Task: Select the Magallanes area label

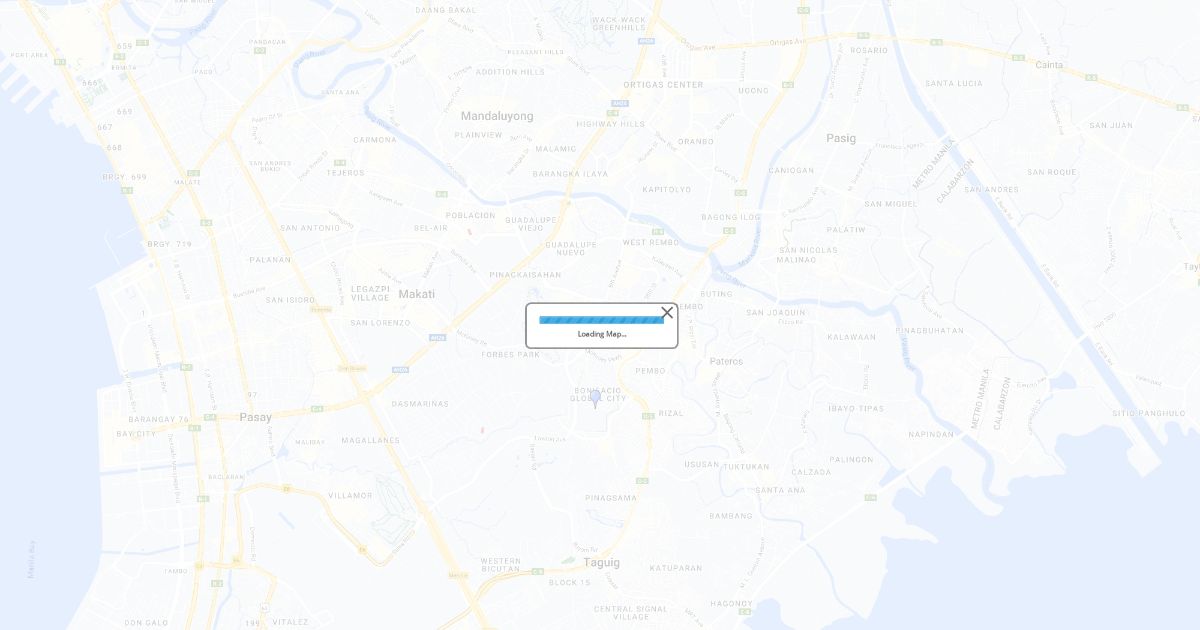Action: [370, 440]
